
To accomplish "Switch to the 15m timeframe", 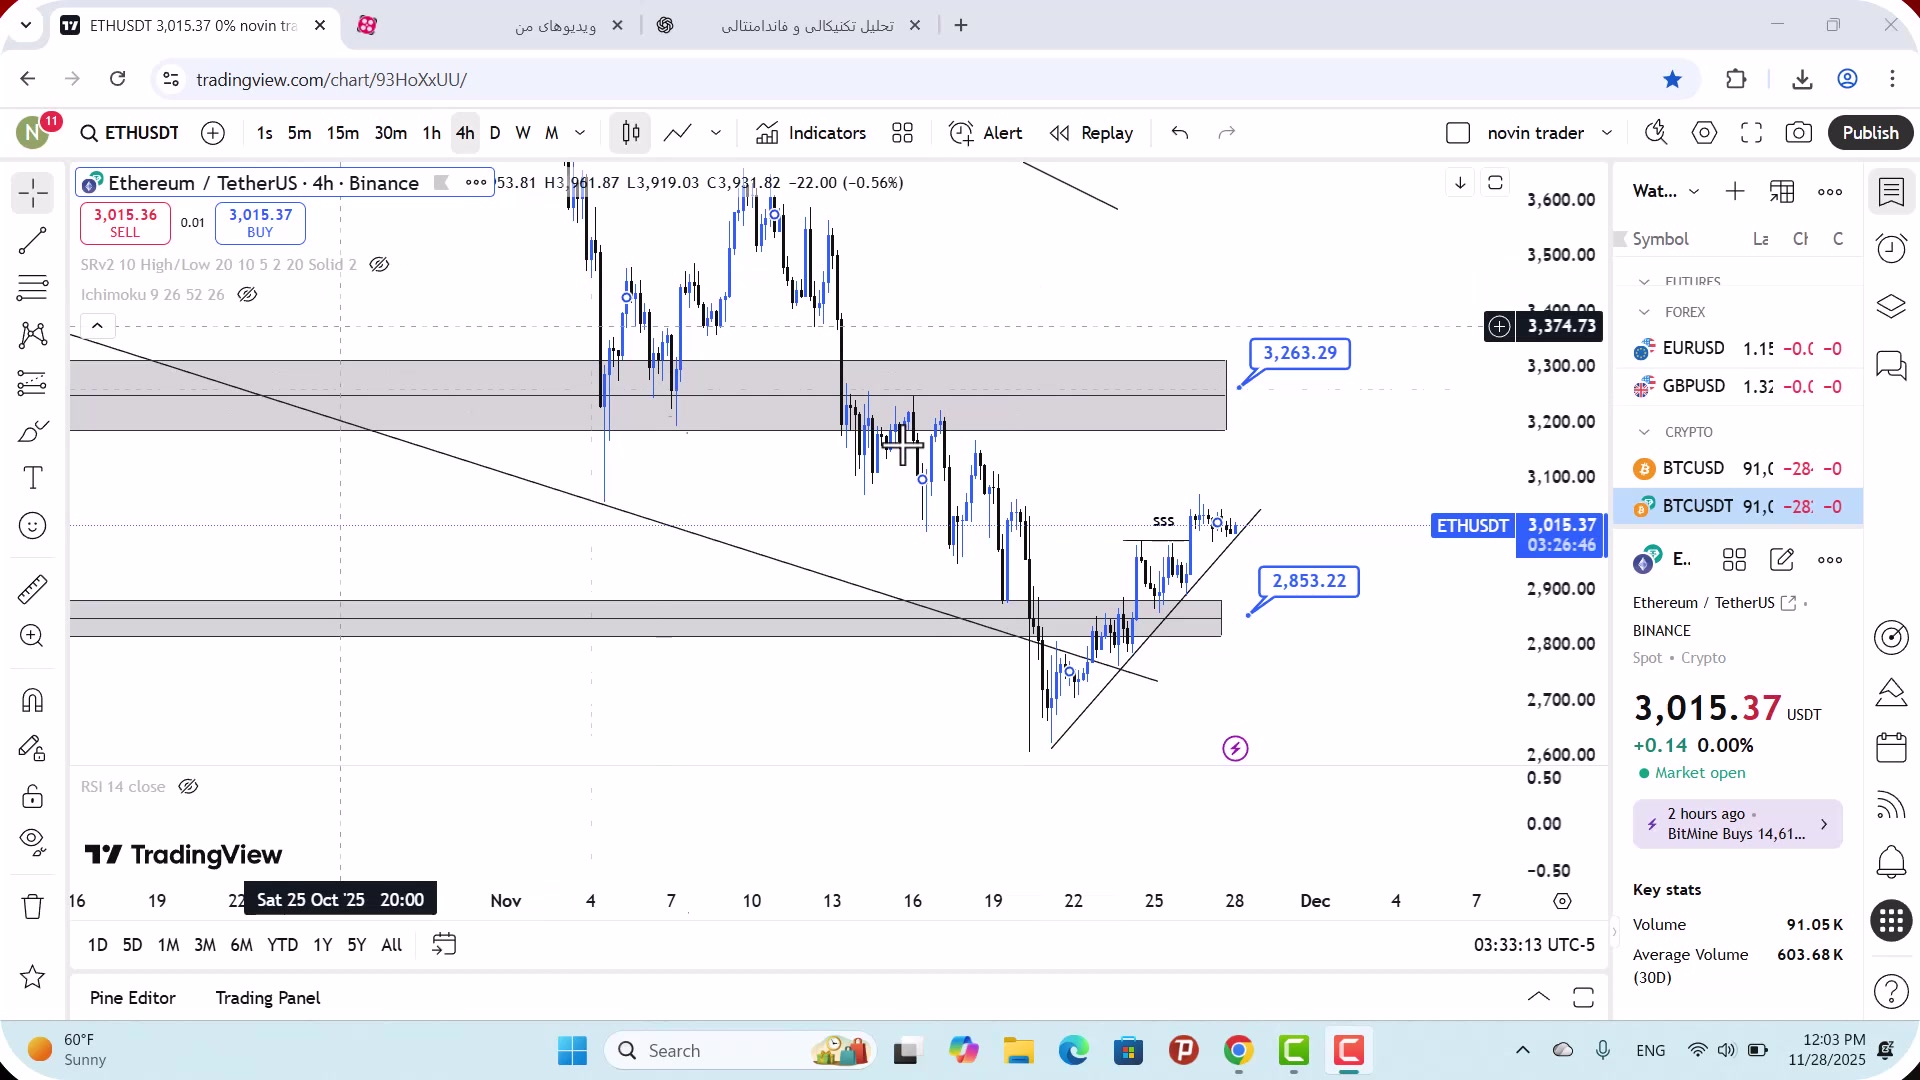I will pos(342,133).
